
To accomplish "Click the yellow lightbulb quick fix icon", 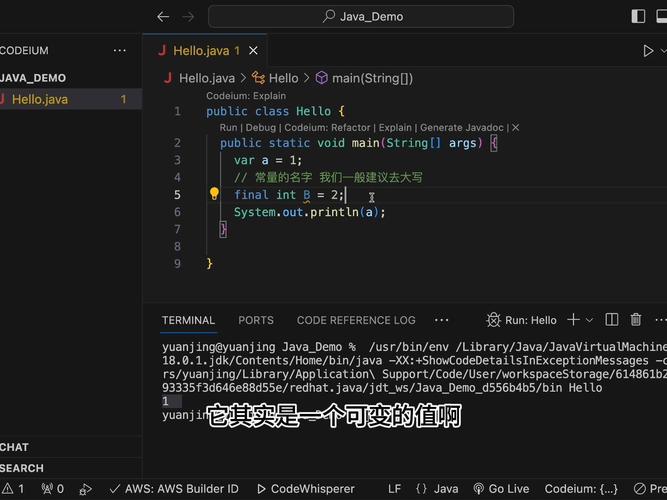I will point(214,194).
